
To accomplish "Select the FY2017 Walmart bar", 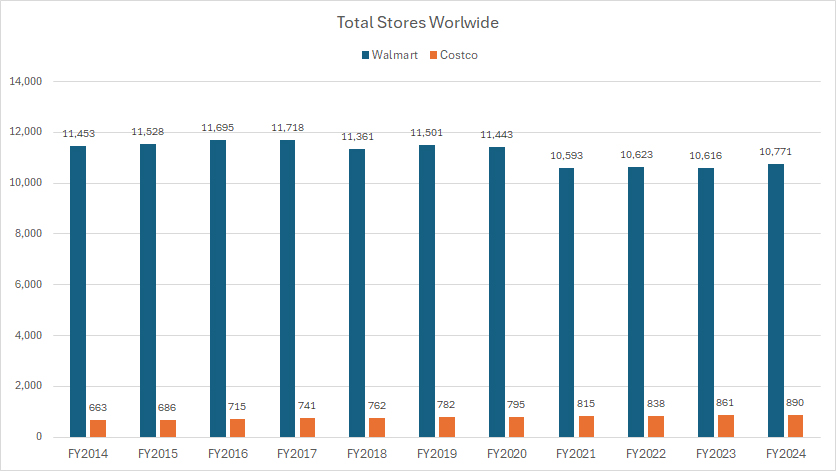I will [287, 289].
